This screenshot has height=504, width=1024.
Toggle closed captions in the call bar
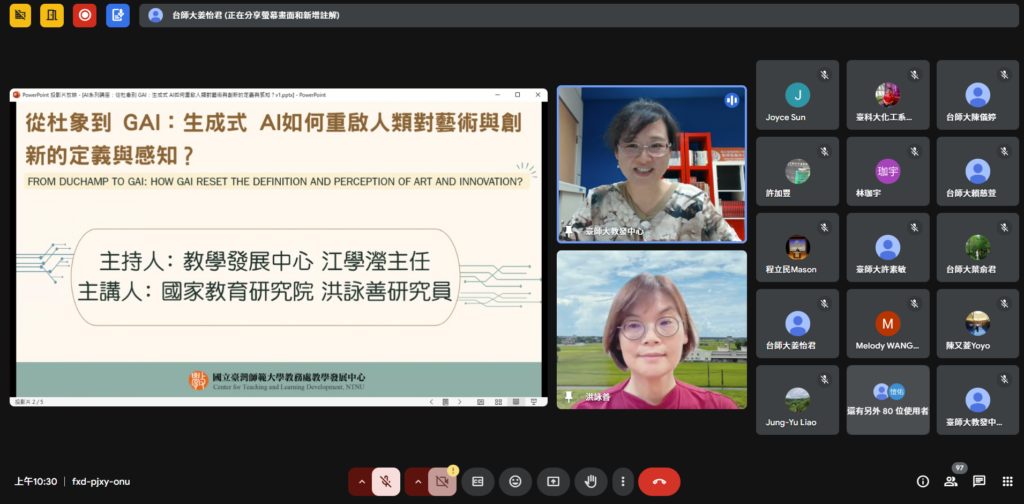[x=478, y=481]
